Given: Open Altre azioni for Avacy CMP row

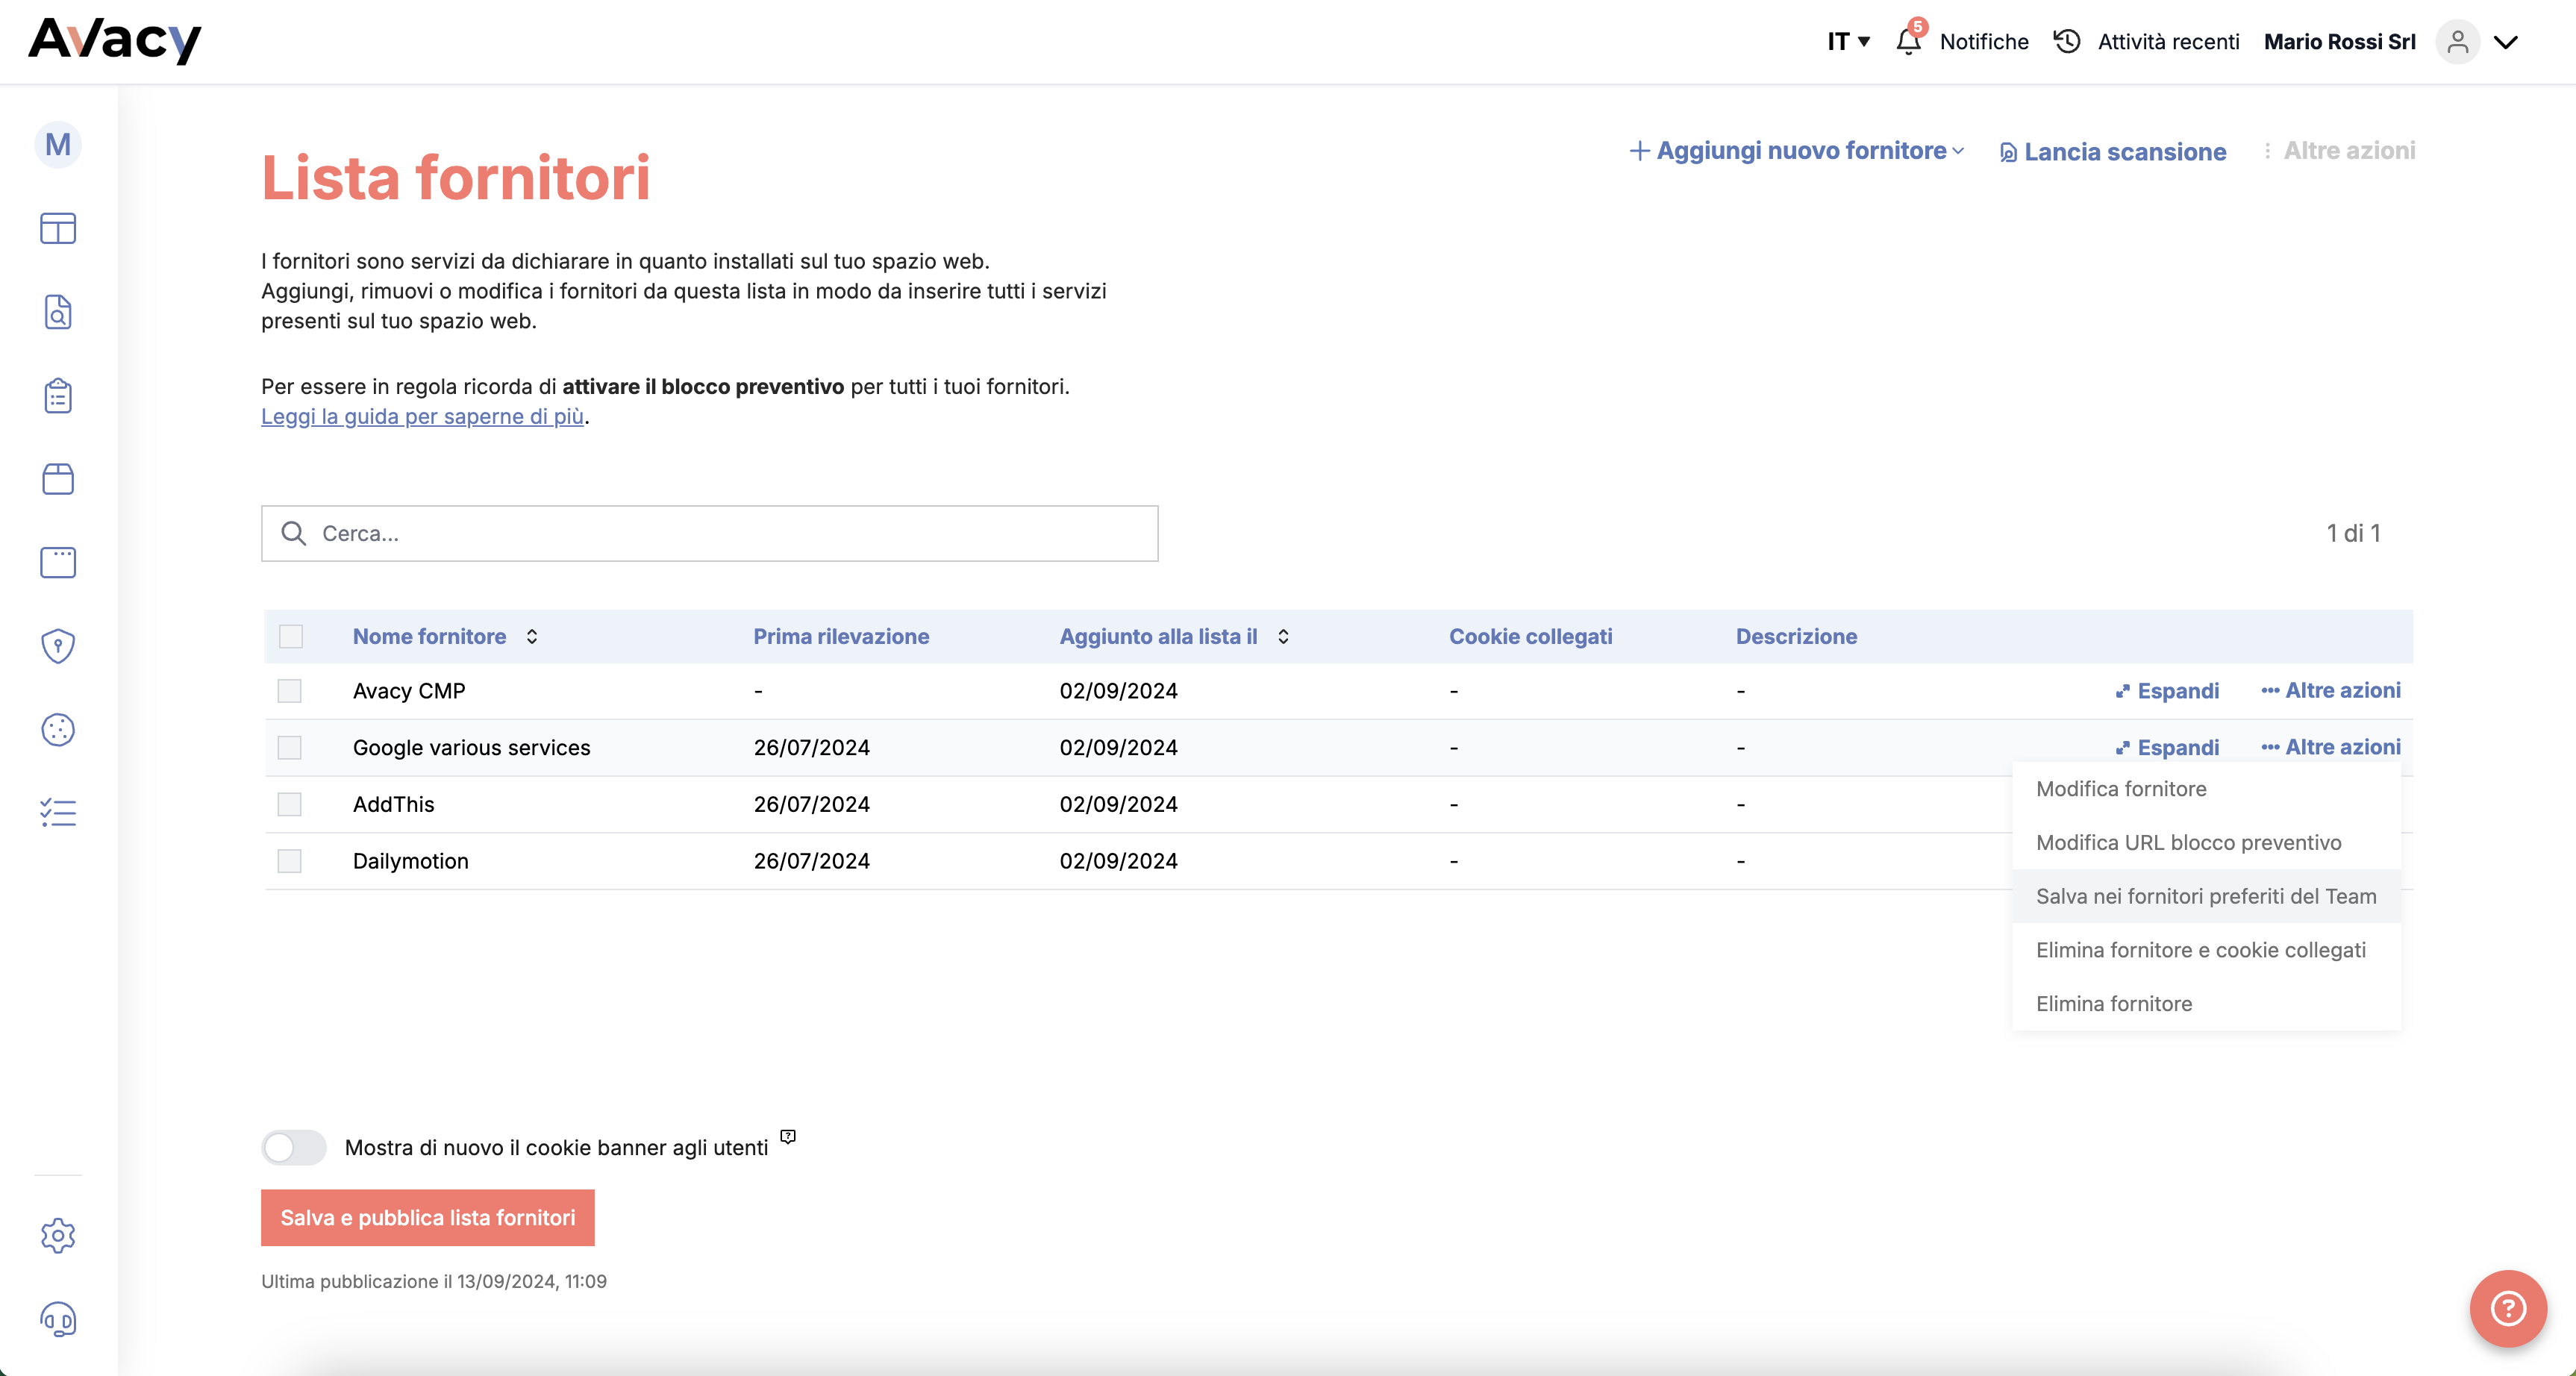Looking at the screenshot, I should pyautogui.click(x=2331, y=690).
